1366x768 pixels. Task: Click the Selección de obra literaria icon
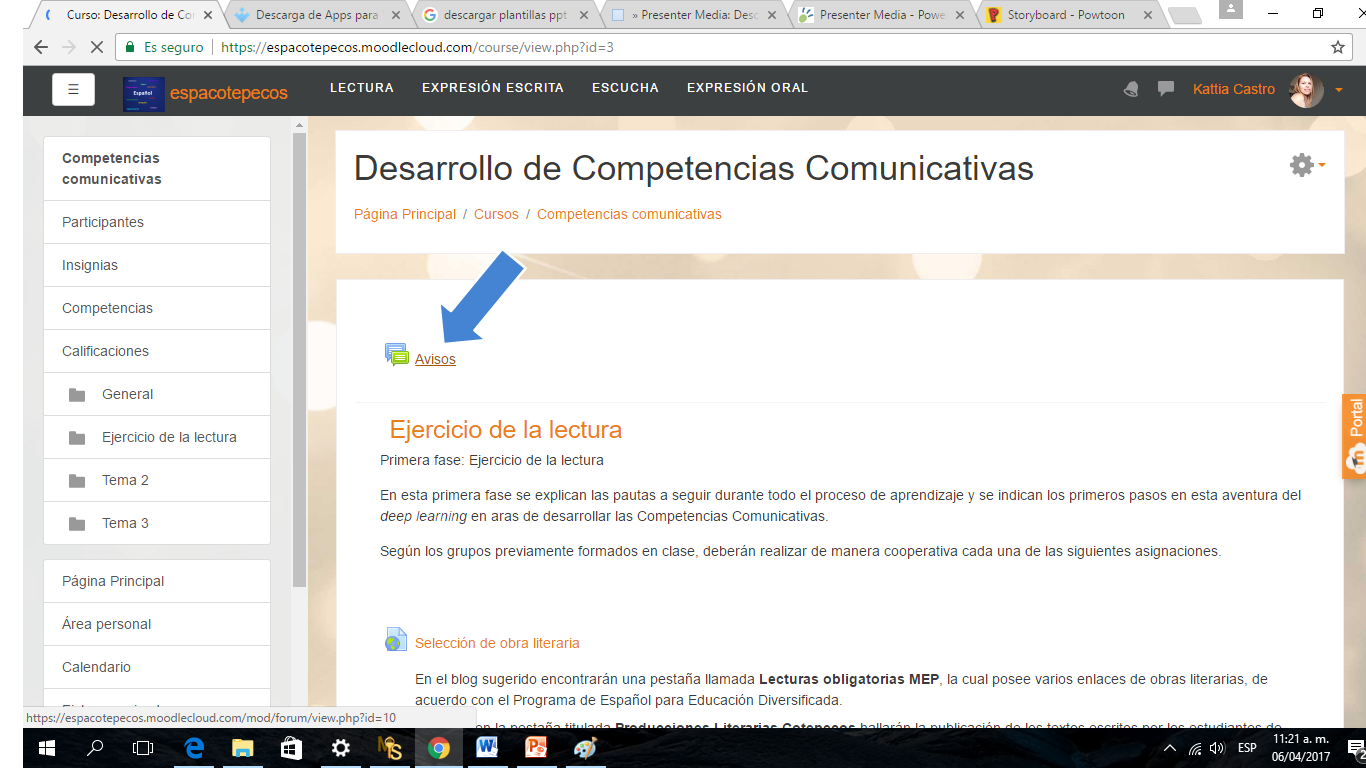click(396, 640)
